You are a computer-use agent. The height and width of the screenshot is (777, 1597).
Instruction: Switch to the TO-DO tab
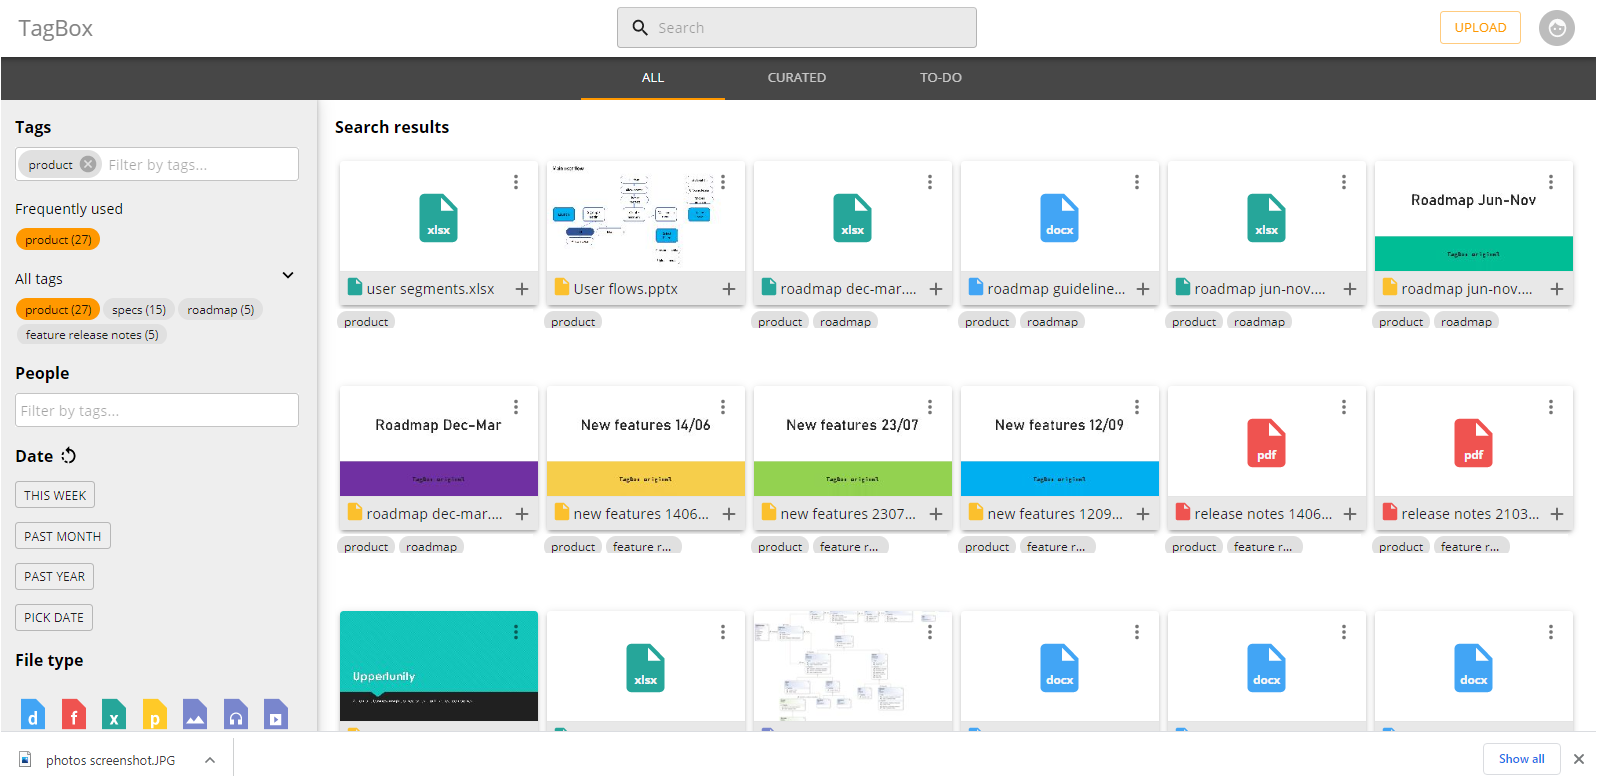coord(941,78)
